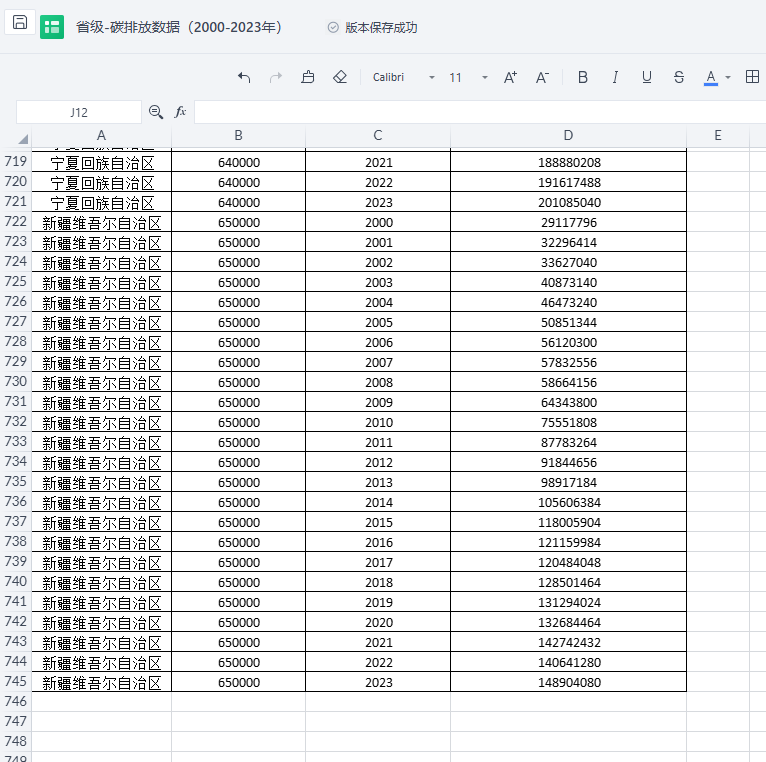766x762 pixels.
Task: Toggle italic formatting
Action: 615,77
